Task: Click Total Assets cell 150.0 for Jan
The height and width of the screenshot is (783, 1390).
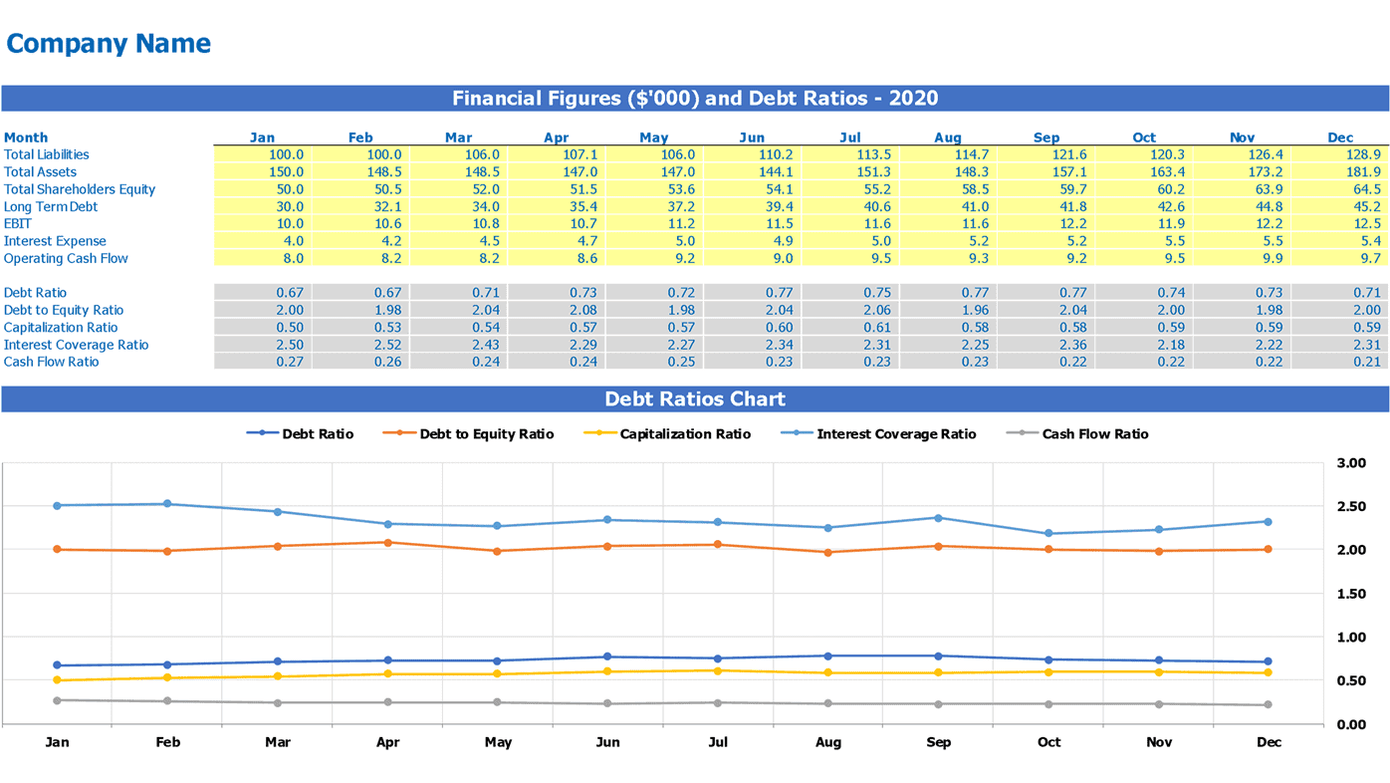Action: [x=262, y=172]
